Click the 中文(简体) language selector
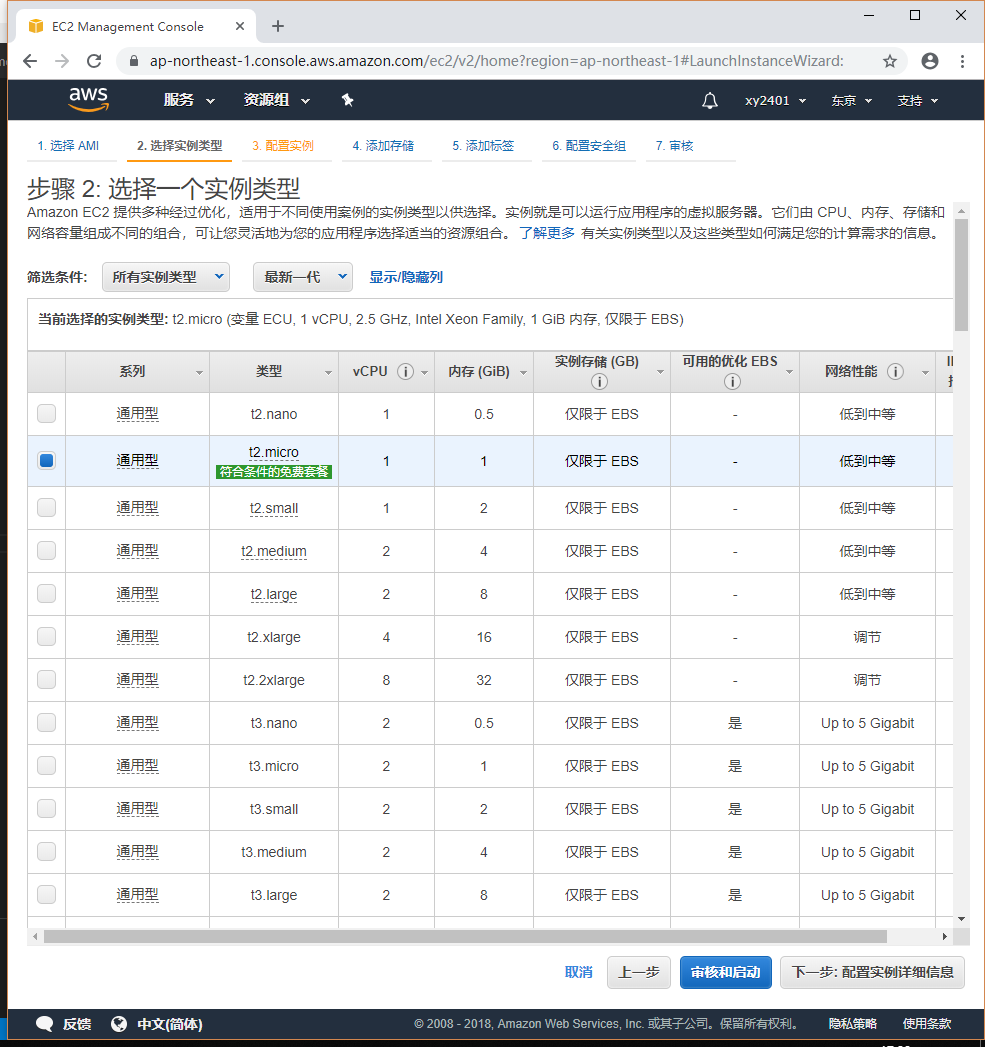 (170, 1024)
